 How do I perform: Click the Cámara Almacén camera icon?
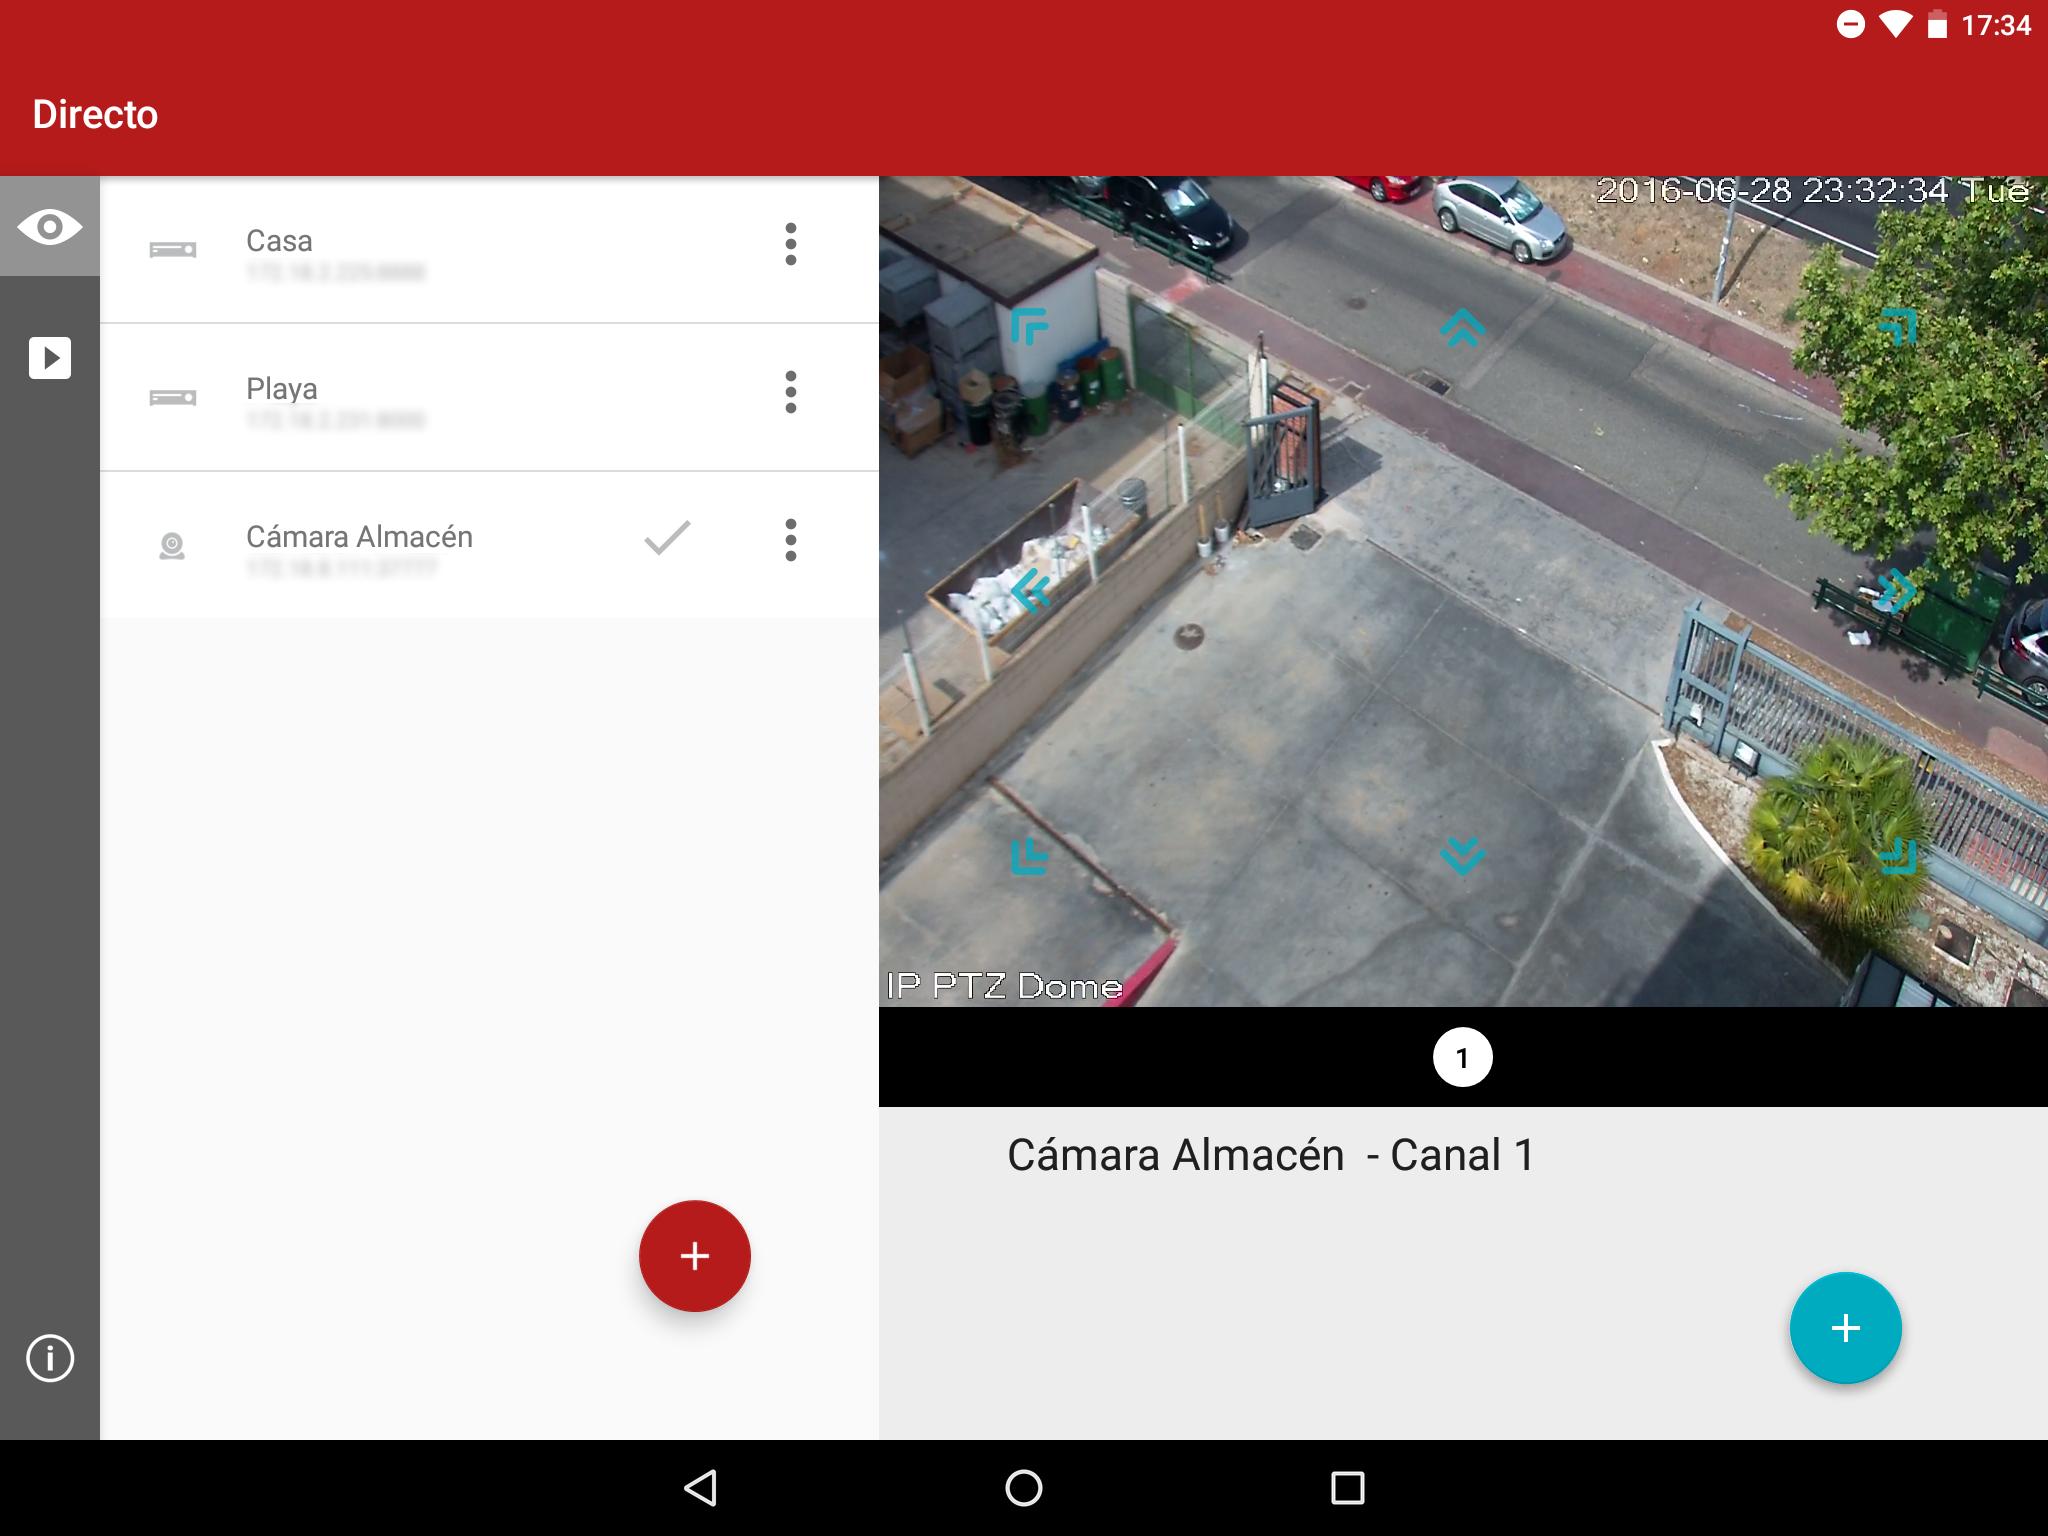click(x=172, y=546)
